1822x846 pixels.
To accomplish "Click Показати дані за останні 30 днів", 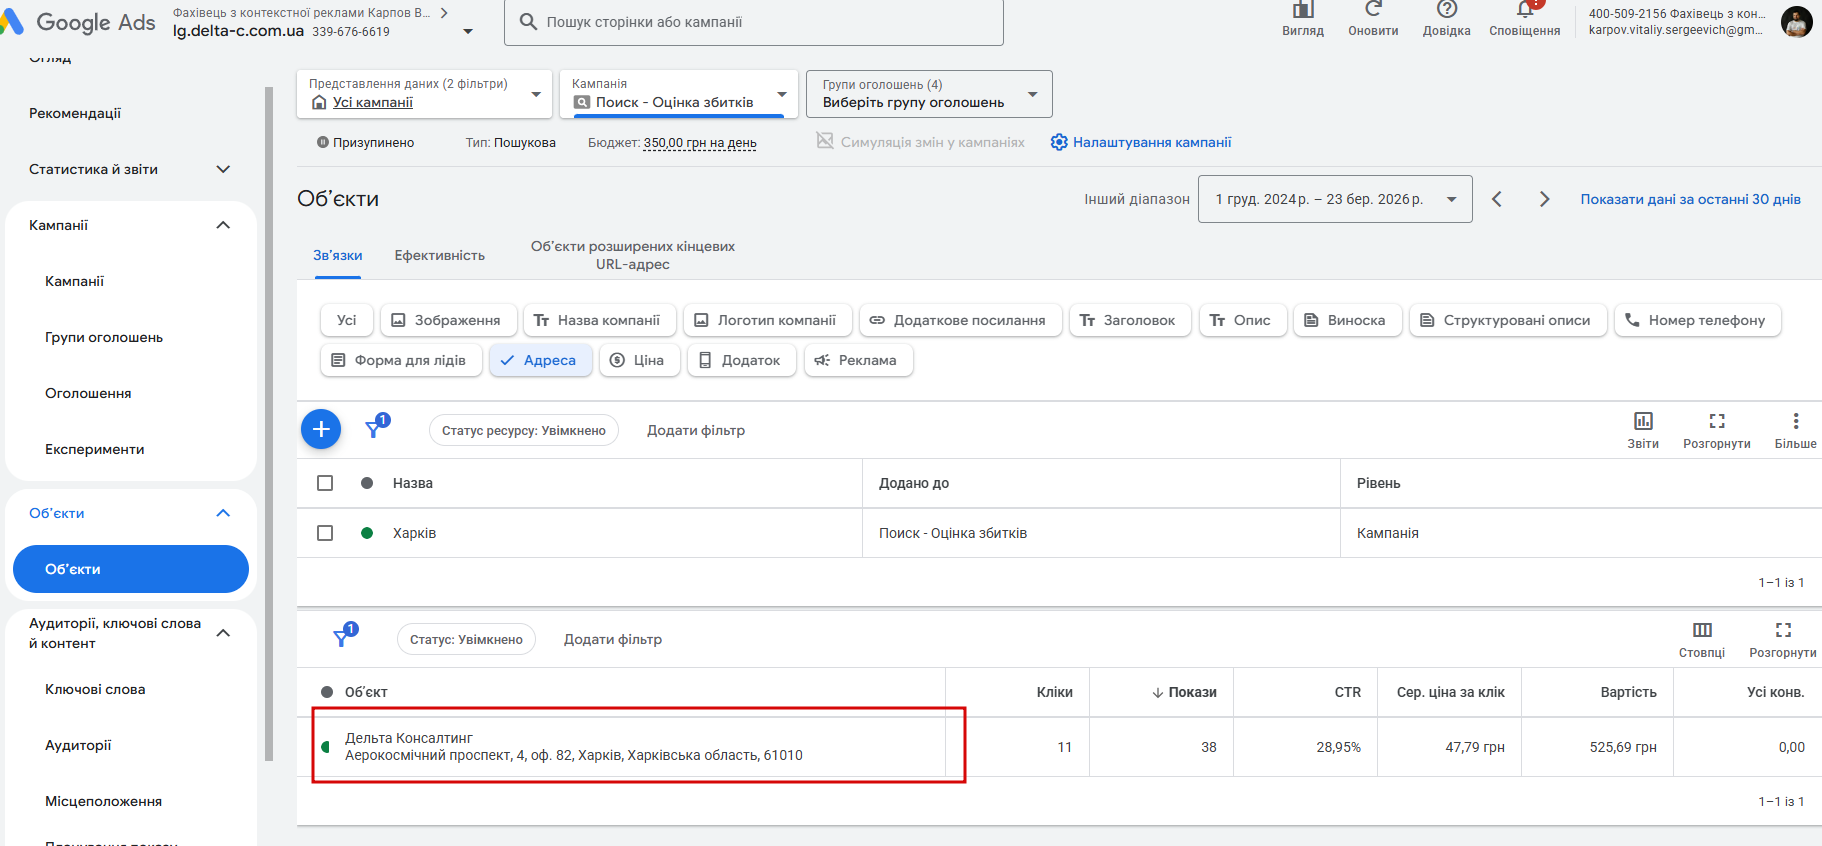I will (1690, 199).
